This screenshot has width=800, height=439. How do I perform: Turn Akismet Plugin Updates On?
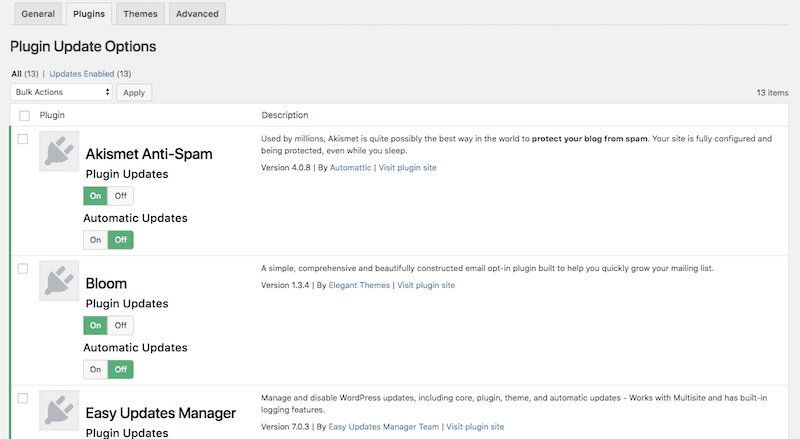point(95,196)
